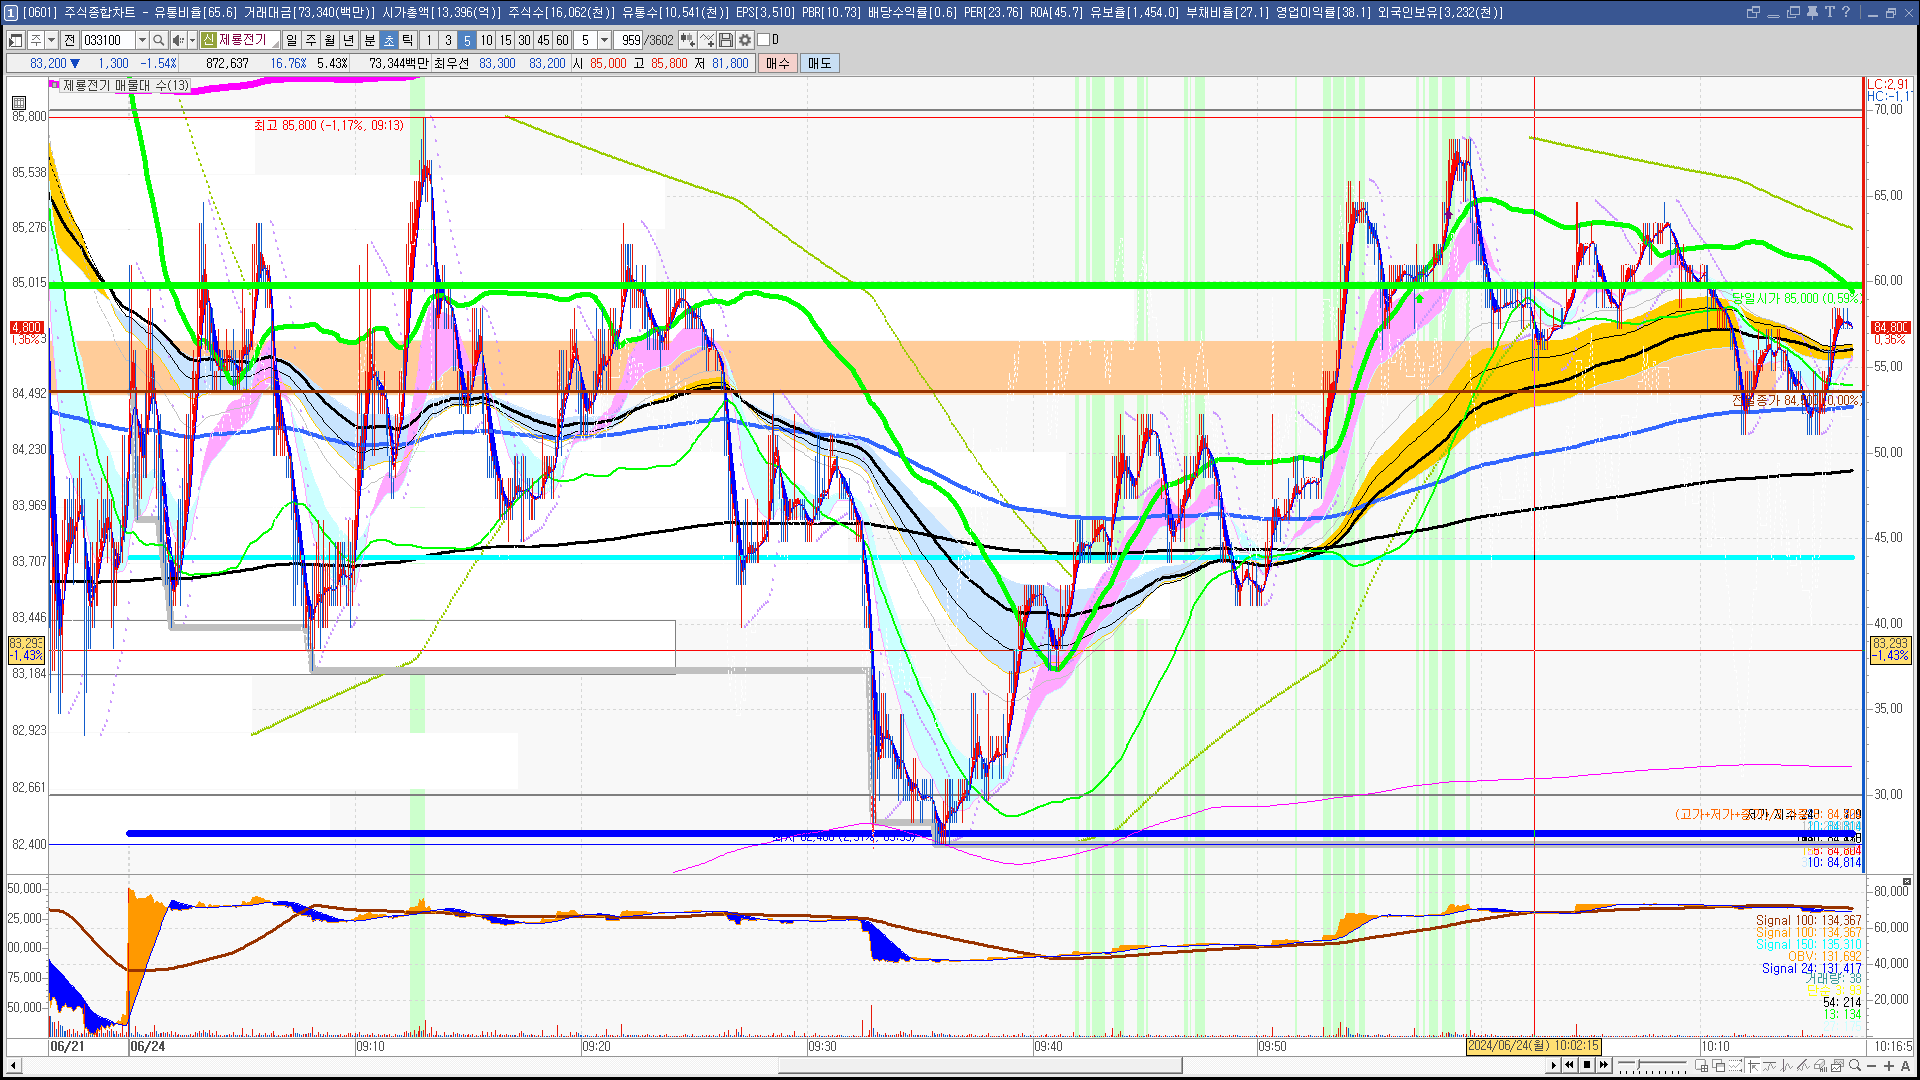The height and width of the screenshot is (1080, 1920).
Task: Open the 주 market type dropdown
Action: pos(51,40)
